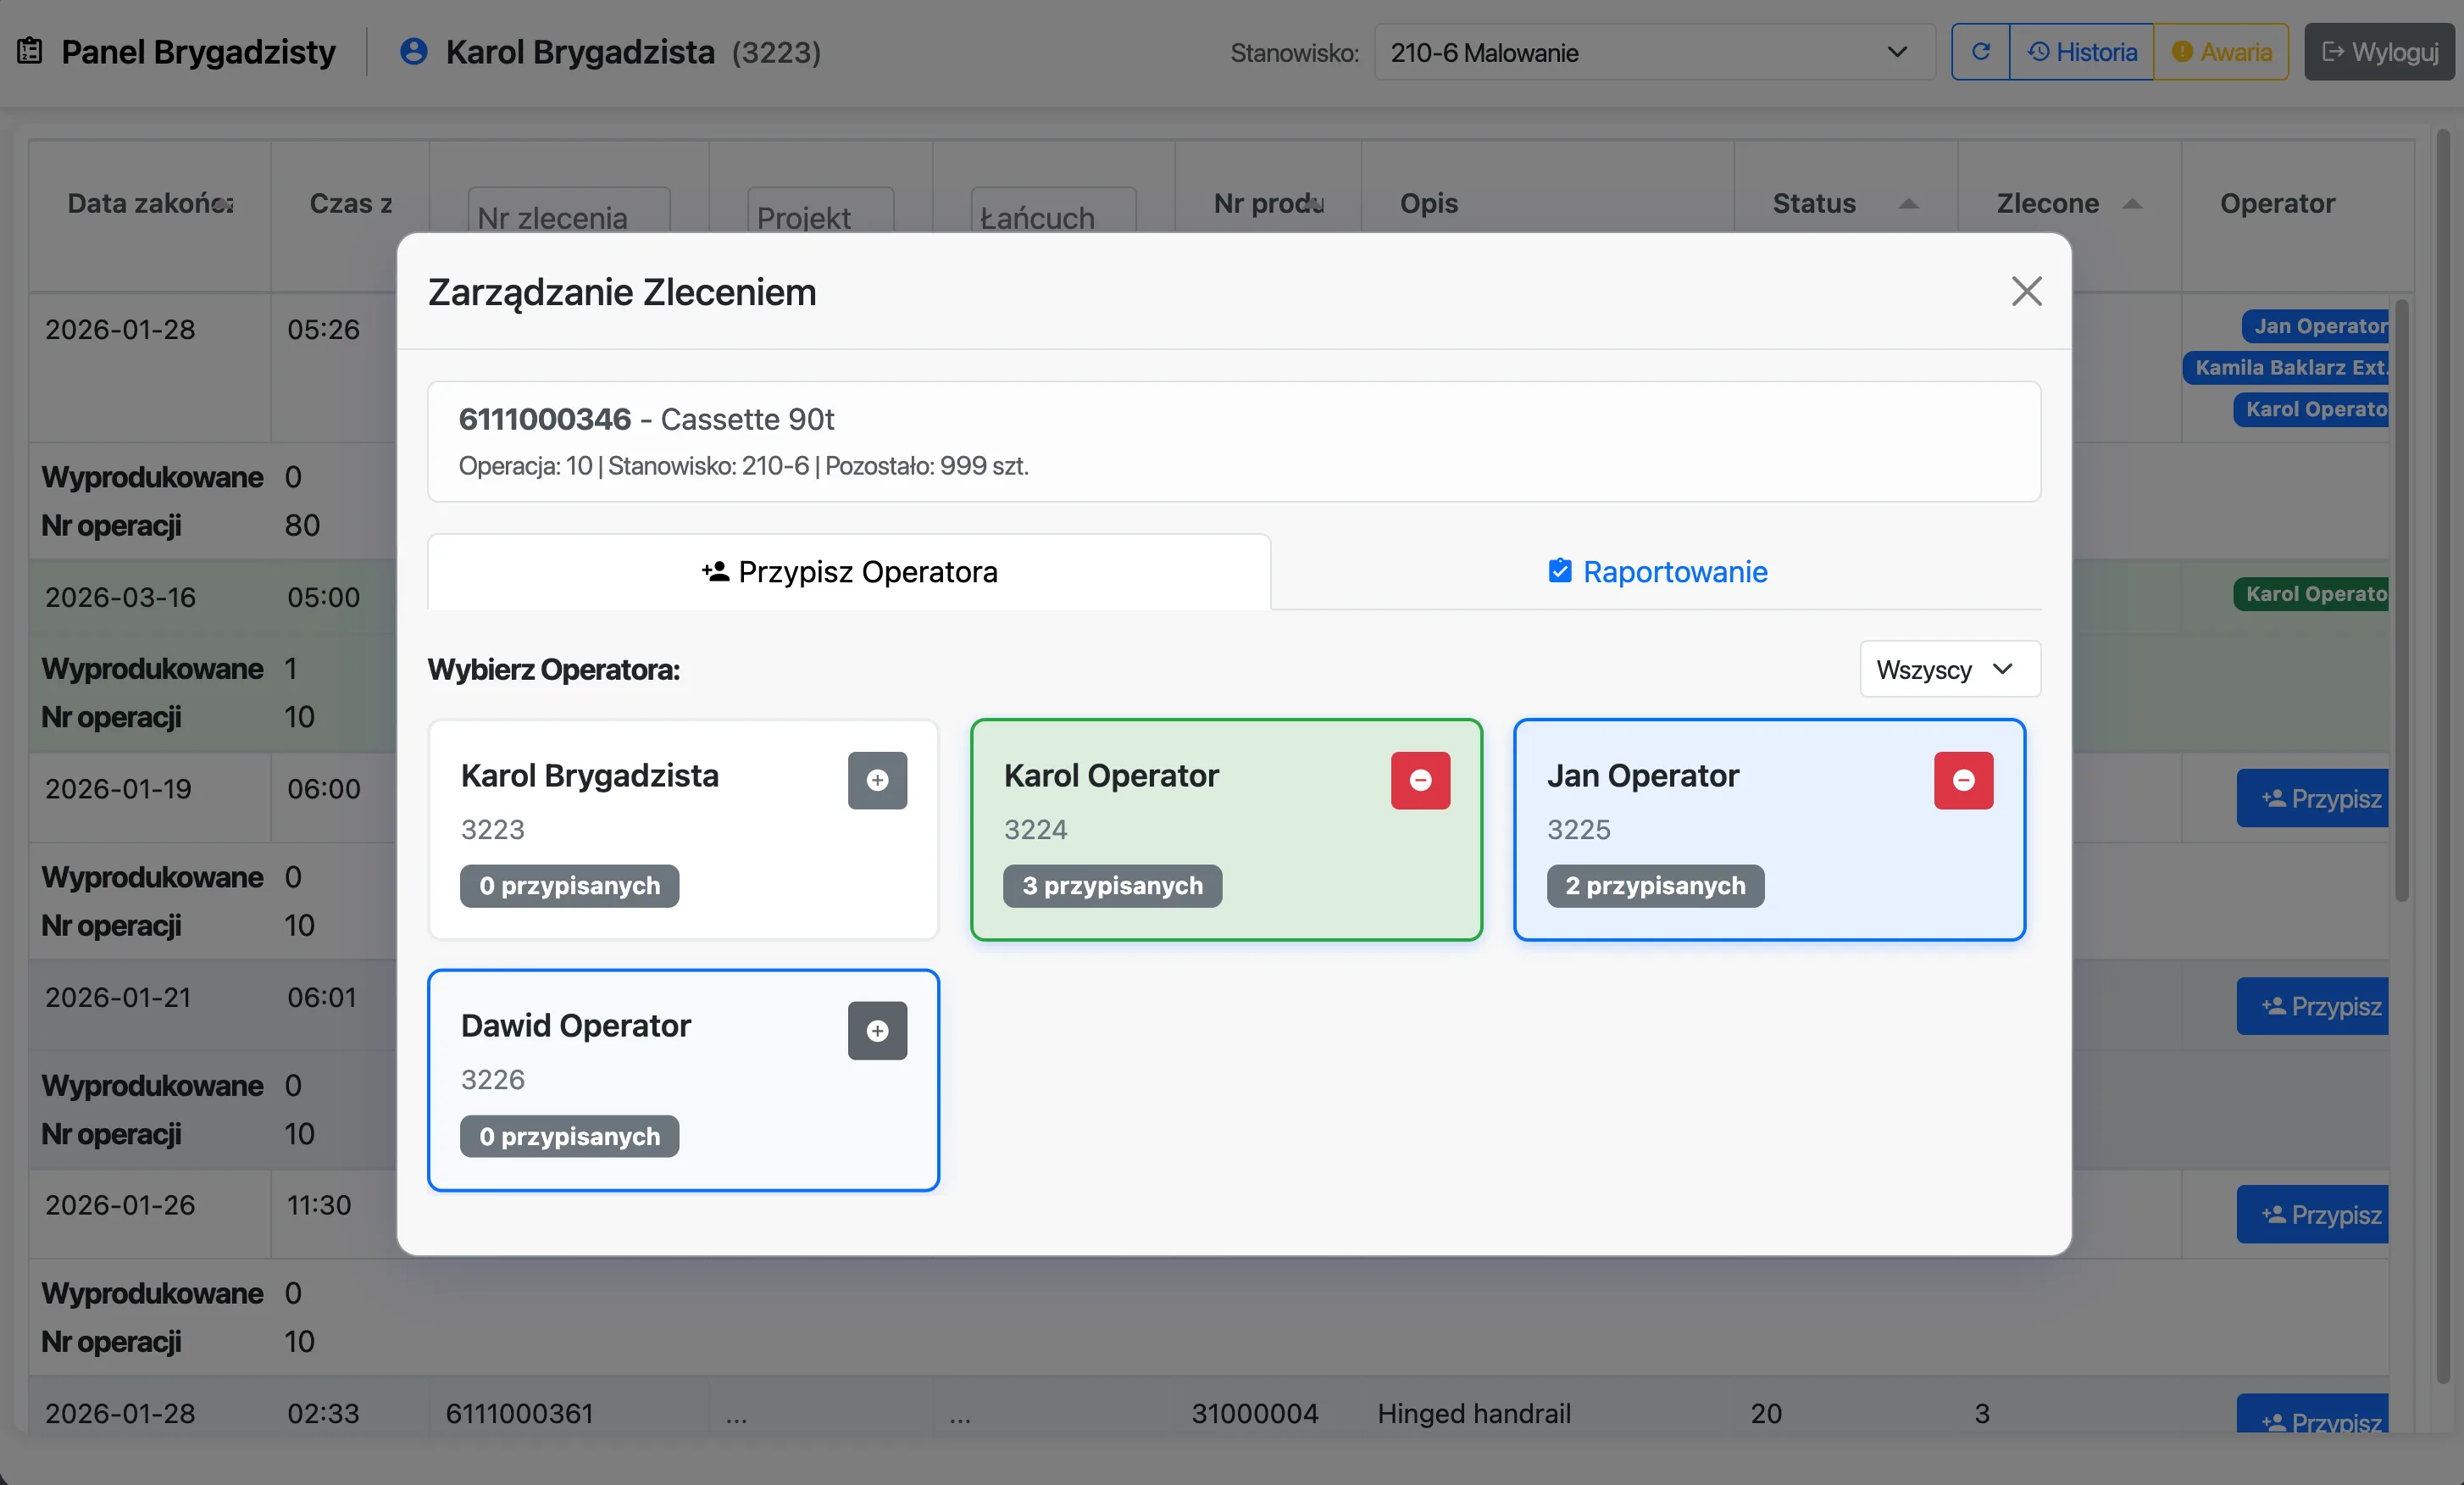Click the user avatar icon next to Karol Brygadzista
This screenshot has height=1485, width=2464.
point(413,52)
